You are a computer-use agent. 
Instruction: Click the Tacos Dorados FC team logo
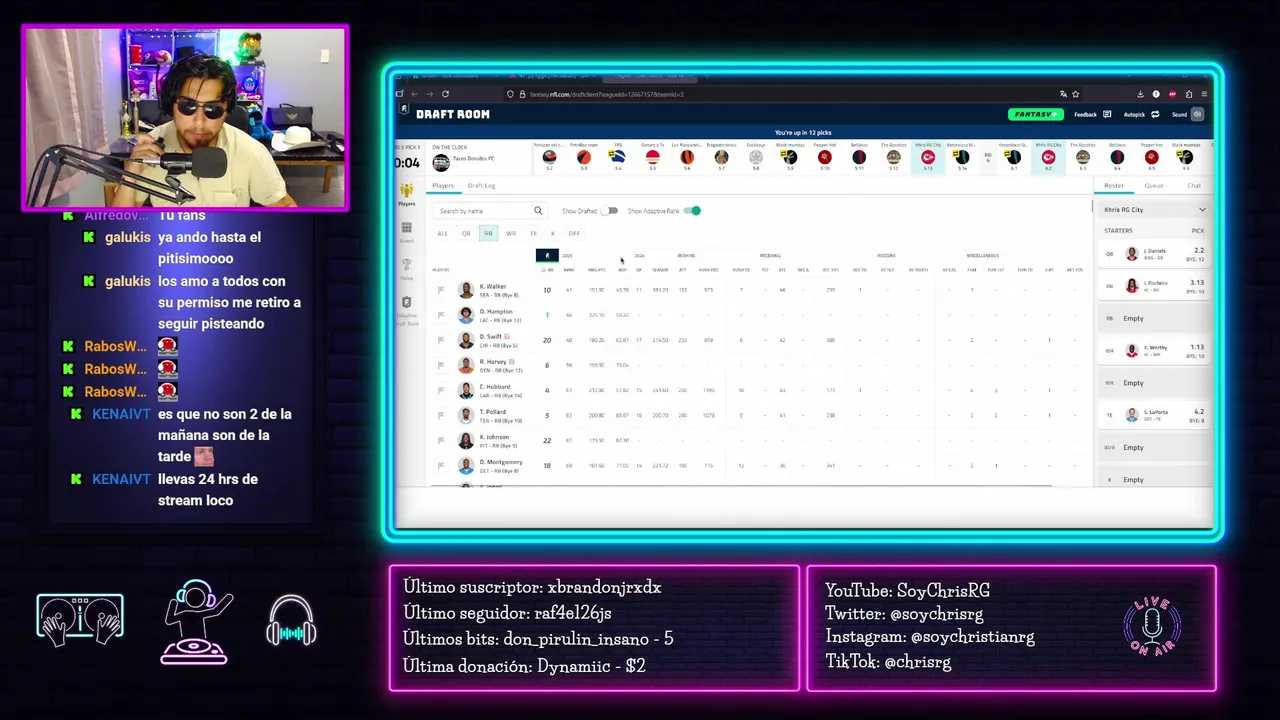[x=441, y=163]
